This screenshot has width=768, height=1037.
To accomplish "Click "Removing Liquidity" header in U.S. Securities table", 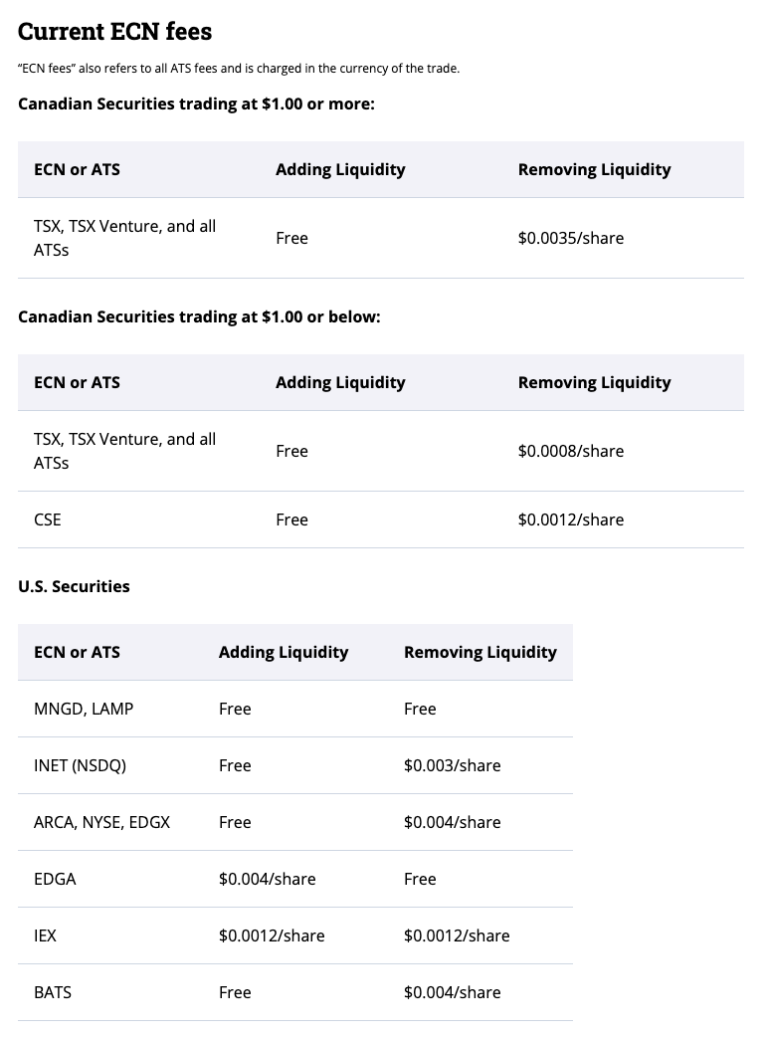I will pyautogui.click(x=480, y=652).
